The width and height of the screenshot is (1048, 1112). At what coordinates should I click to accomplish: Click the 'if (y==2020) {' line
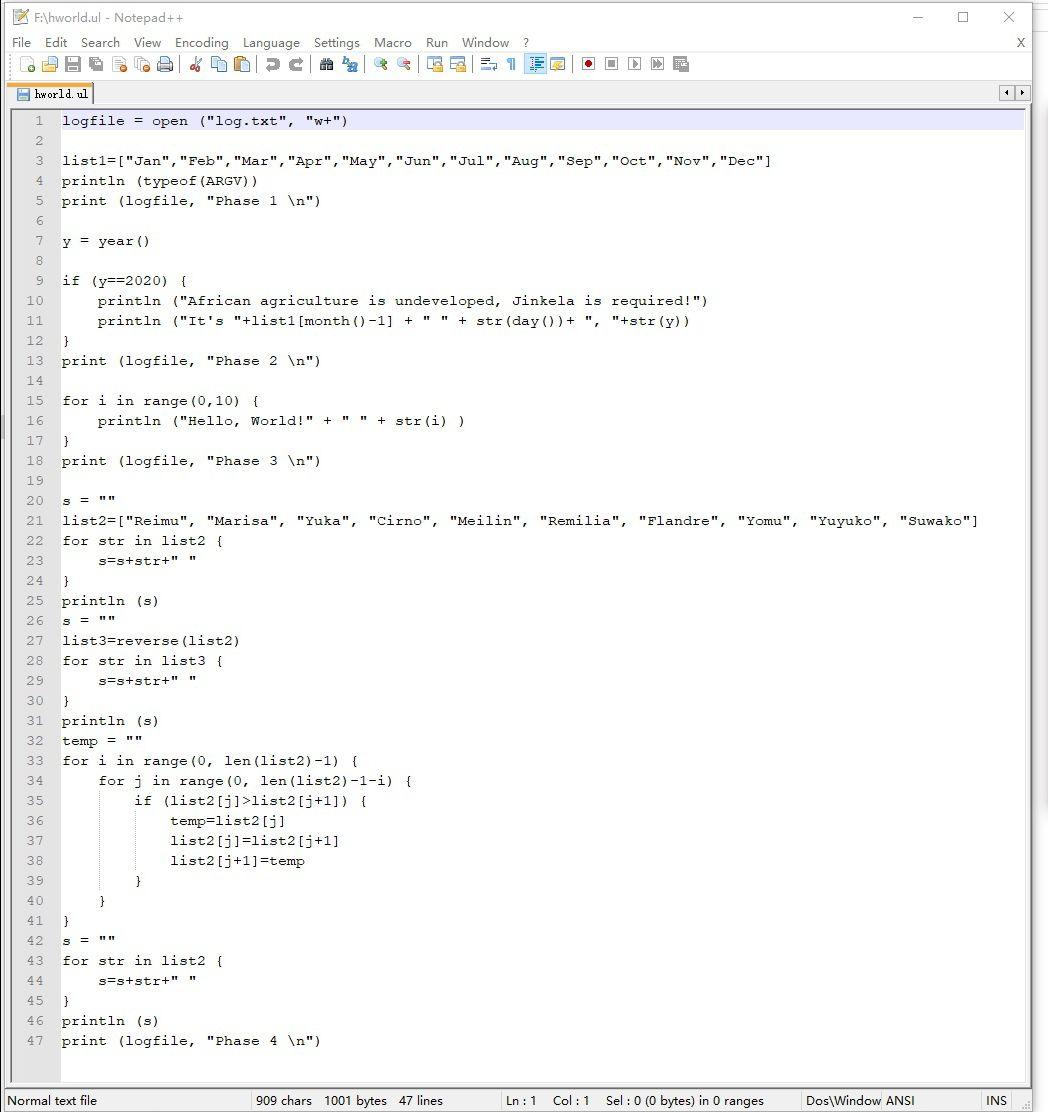pos(124,281)
